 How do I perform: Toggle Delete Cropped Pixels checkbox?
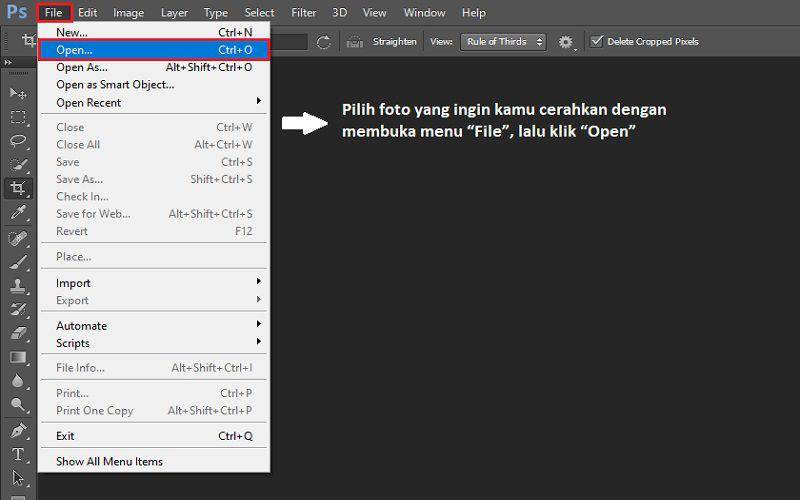point(596,41)
